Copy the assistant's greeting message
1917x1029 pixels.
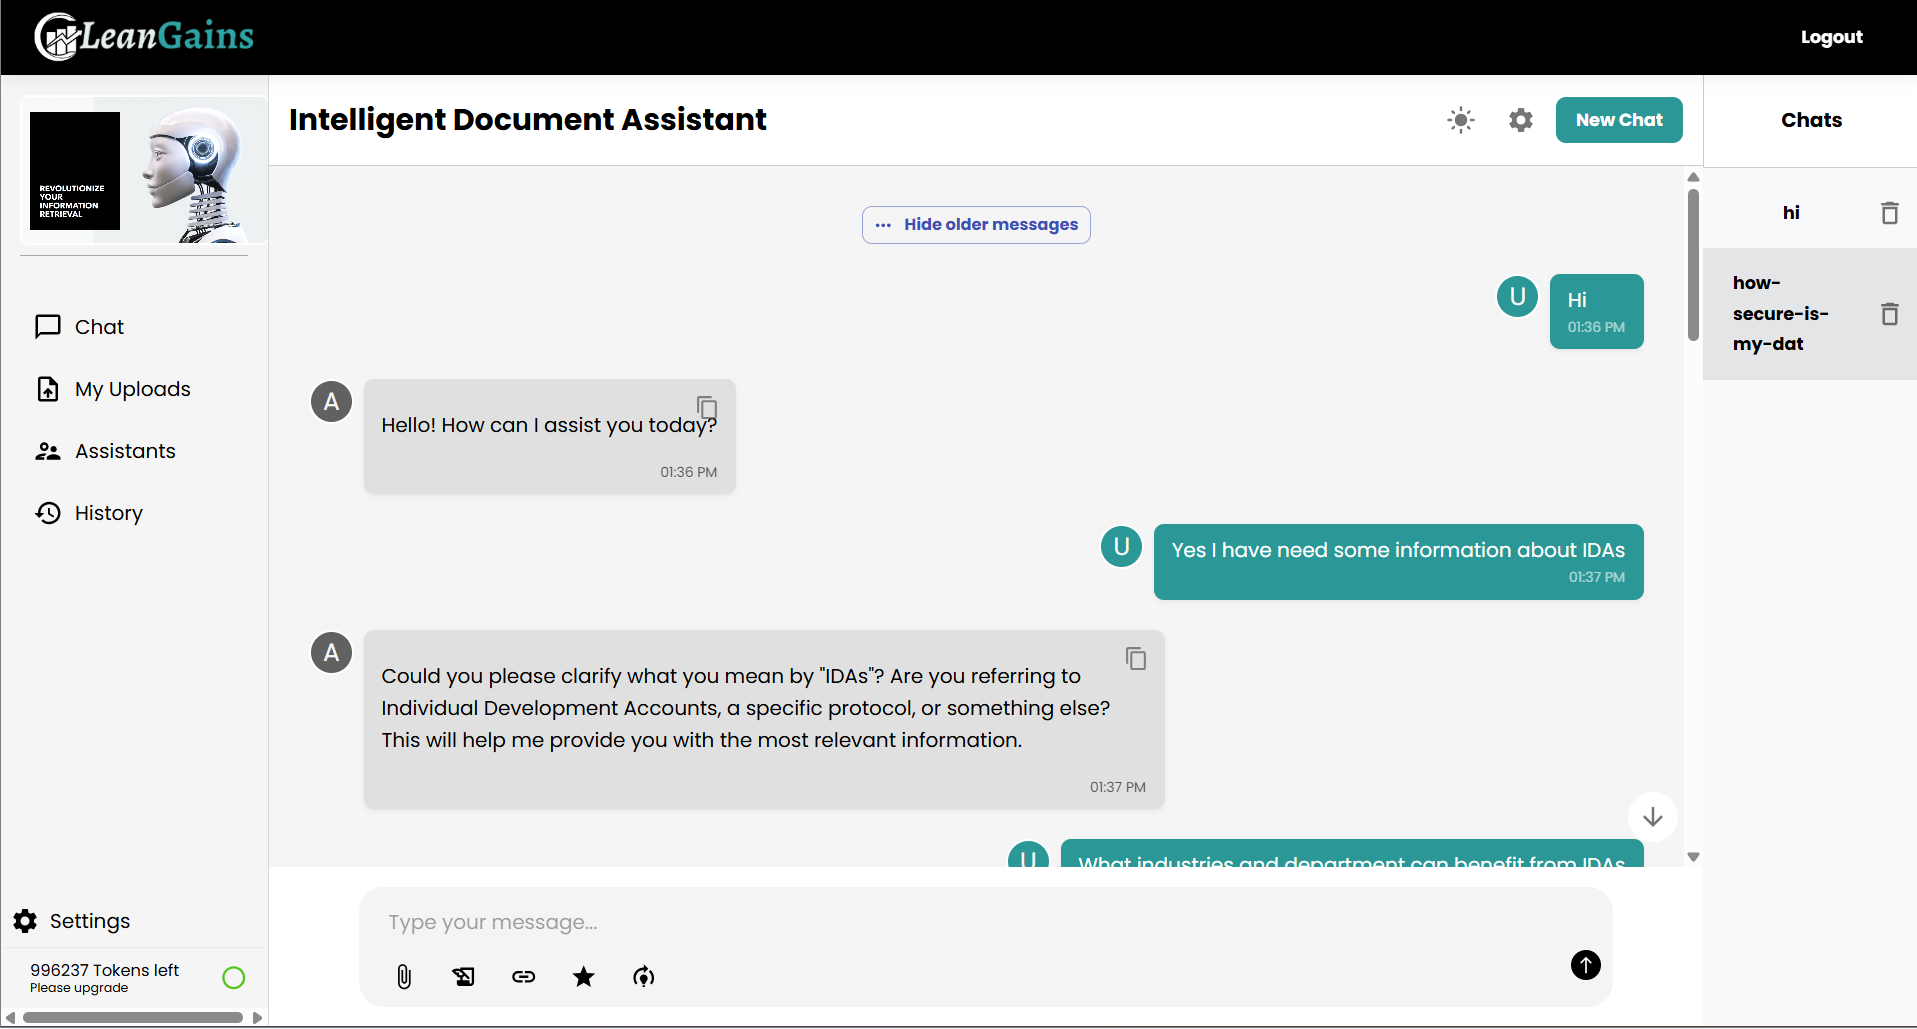click(707, 407)
